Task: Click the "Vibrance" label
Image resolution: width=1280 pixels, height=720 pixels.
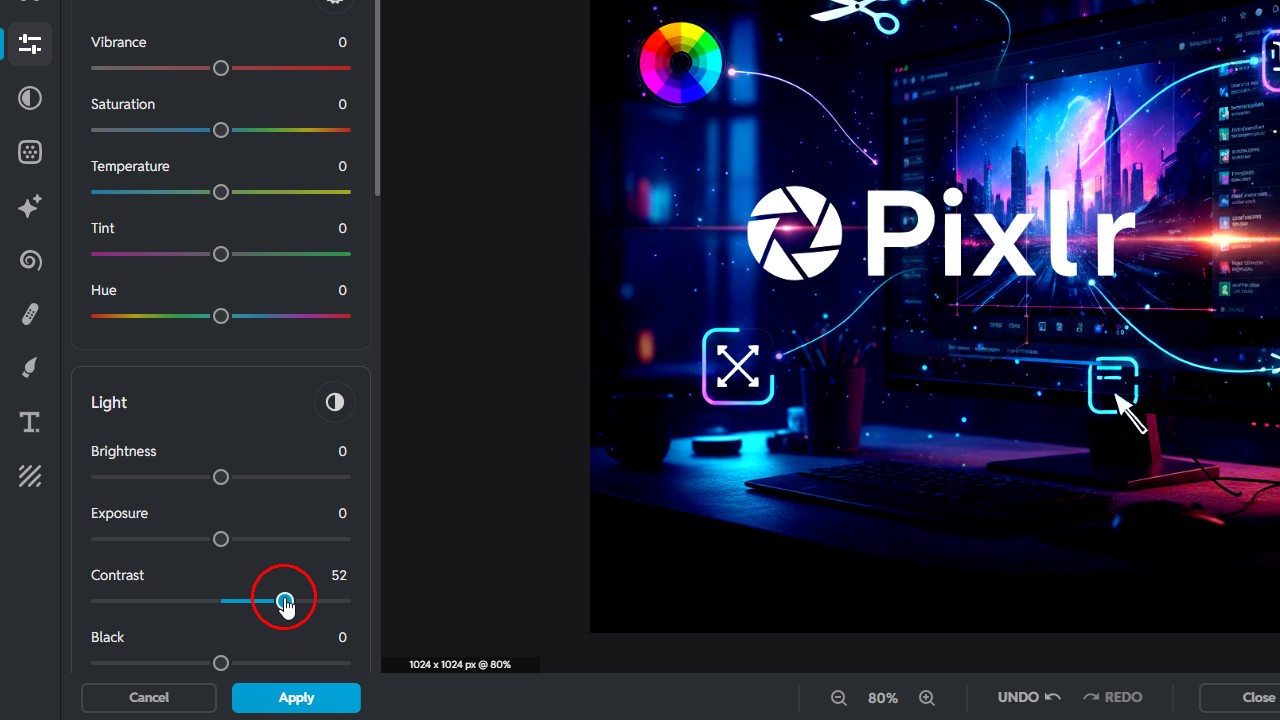Action: [119, 42]
